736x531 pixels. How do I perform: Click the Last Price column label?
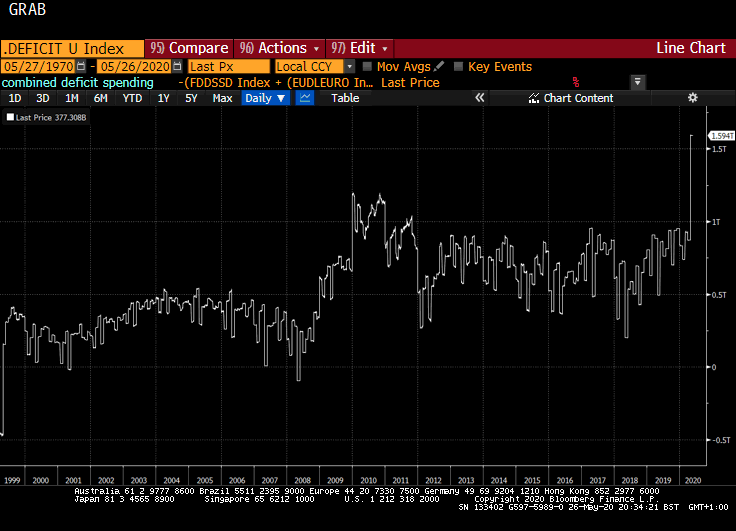coord(410,83)
